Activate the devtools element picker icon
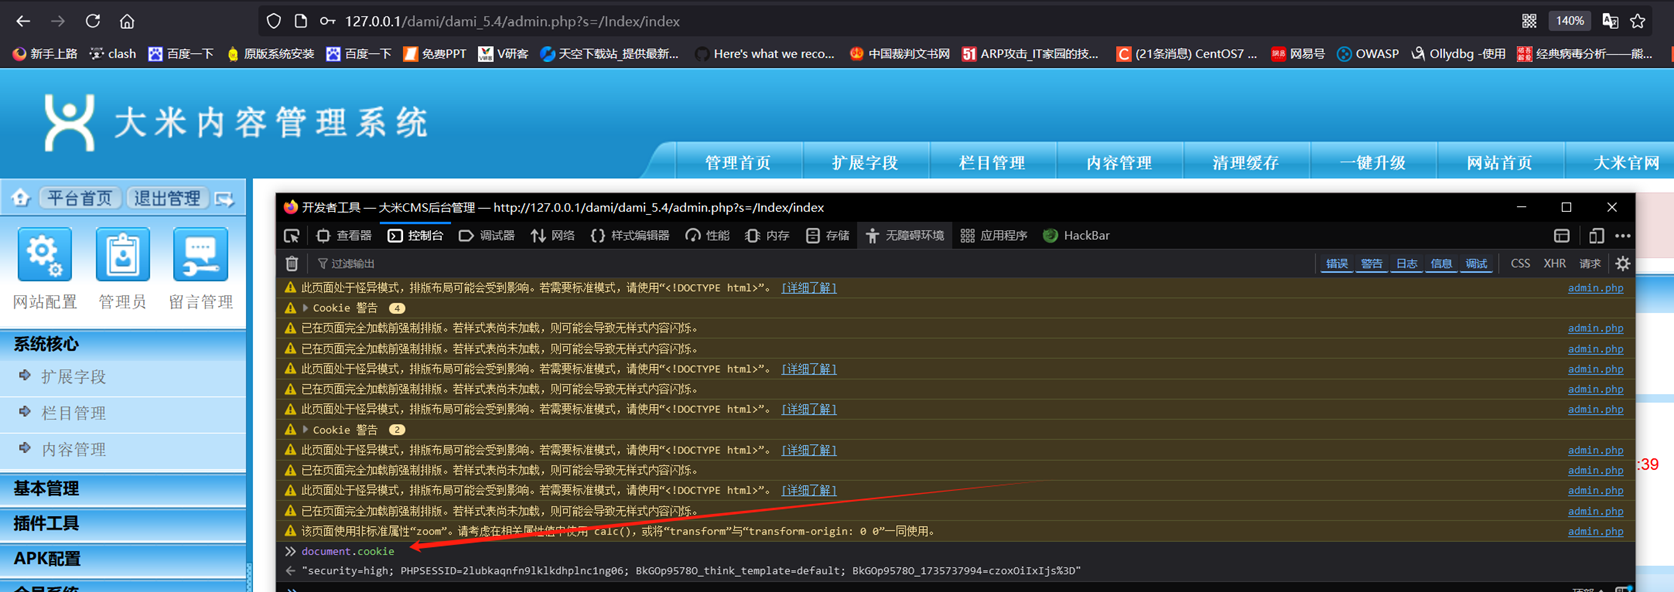 point(292,236)
